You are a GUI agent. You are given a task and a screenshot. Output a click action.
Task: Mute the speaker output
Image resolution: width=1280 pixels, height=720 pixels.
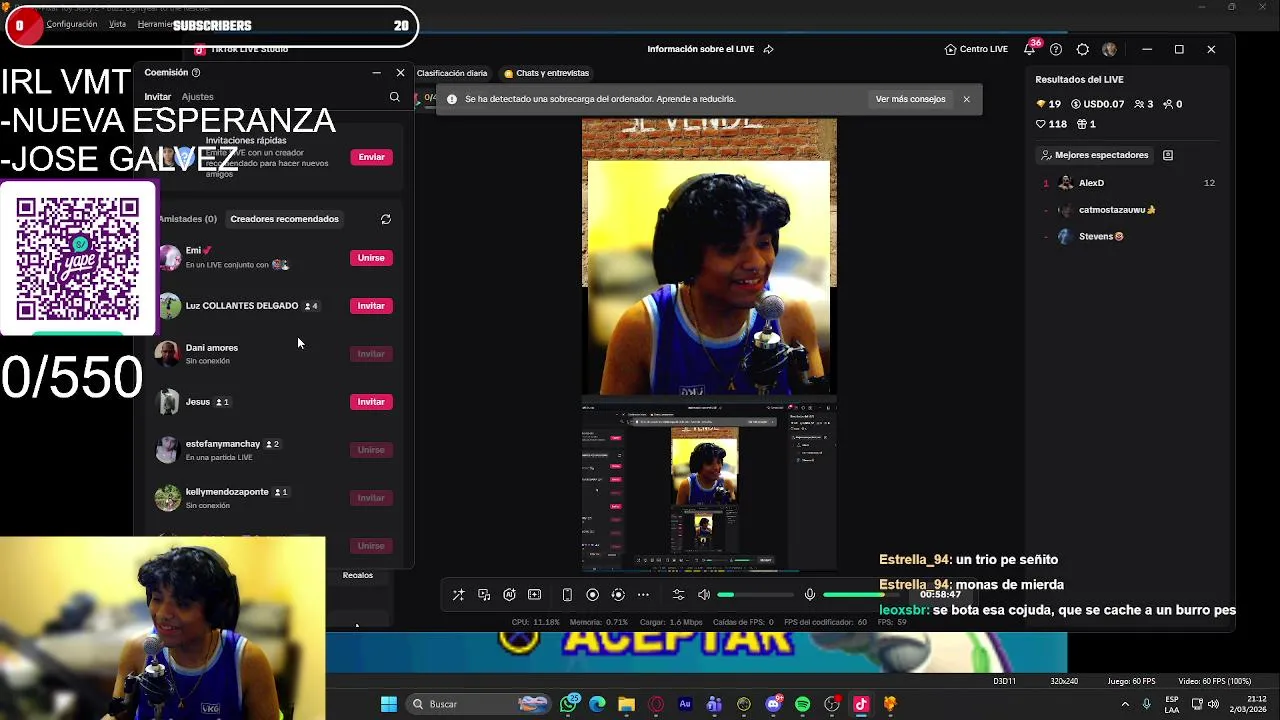click(x=704, y=595)
